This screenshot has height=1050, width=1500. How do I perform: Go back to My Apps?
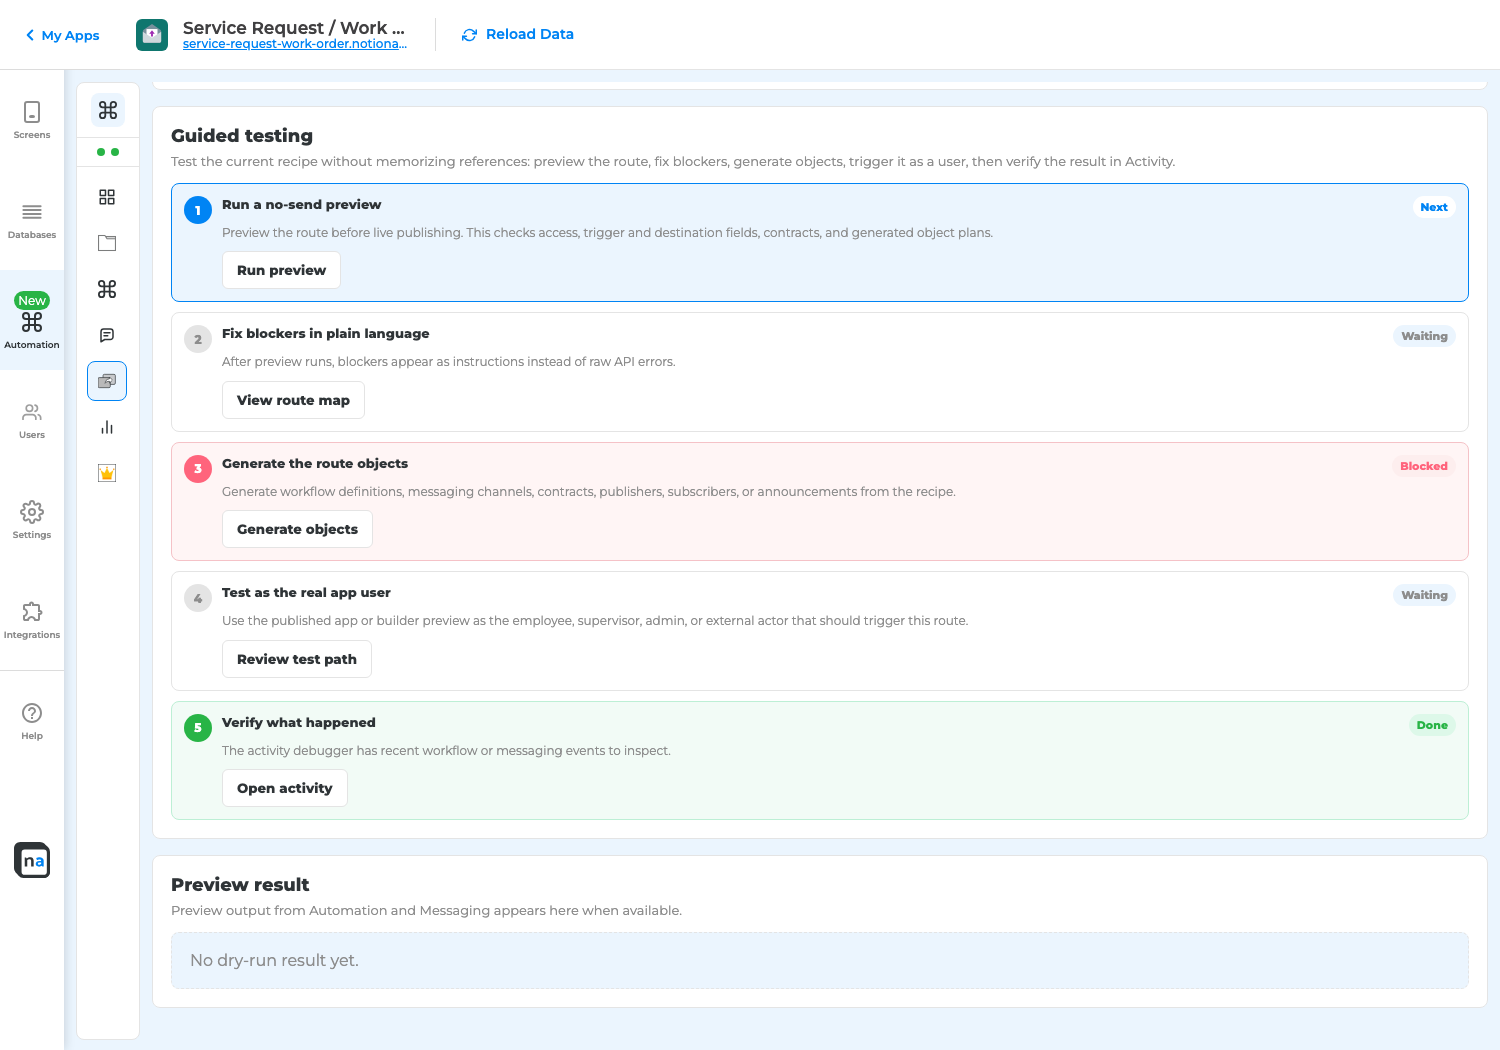[62, 35]
